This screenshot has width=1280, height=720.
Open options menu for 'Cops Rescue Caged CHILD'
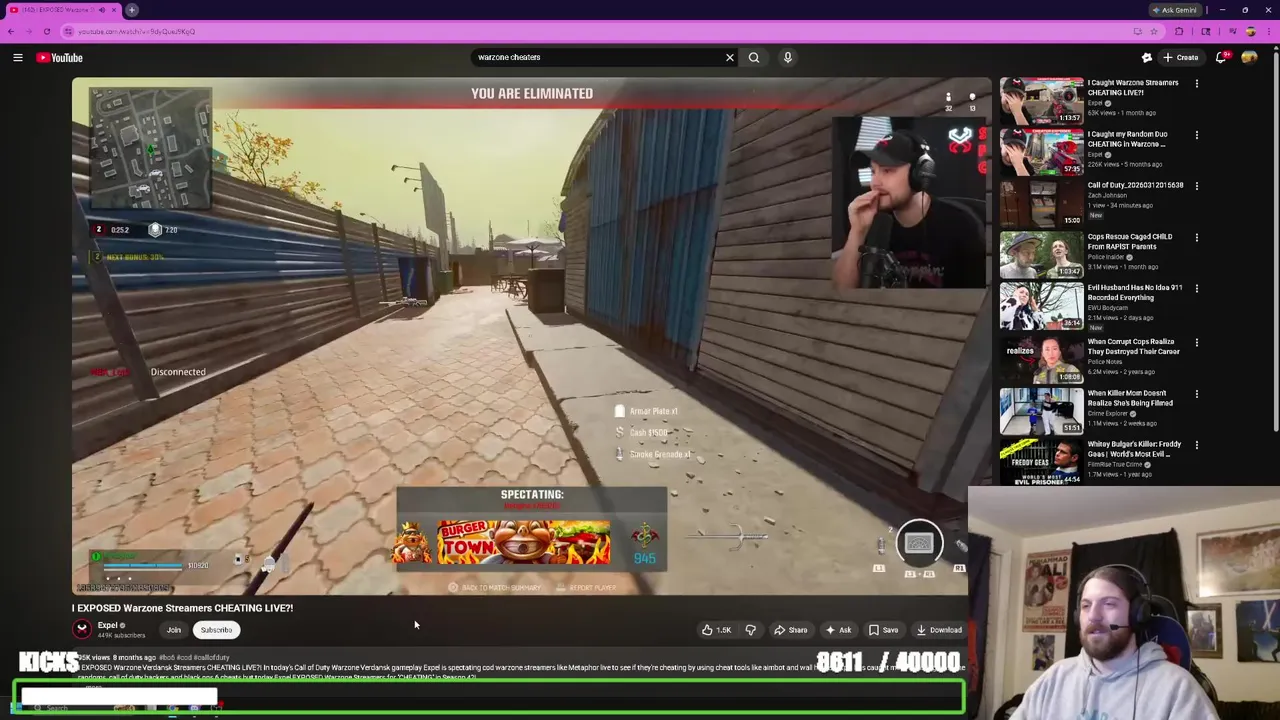1196,238
